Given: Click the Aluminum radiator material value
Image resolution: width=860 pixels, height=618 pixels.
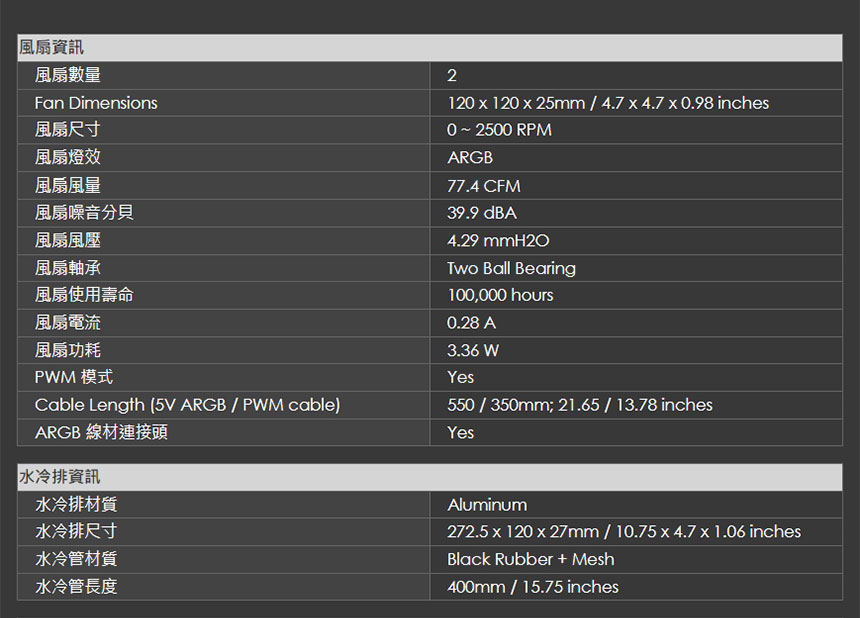Looking at the screenshot, I should 487,504.
